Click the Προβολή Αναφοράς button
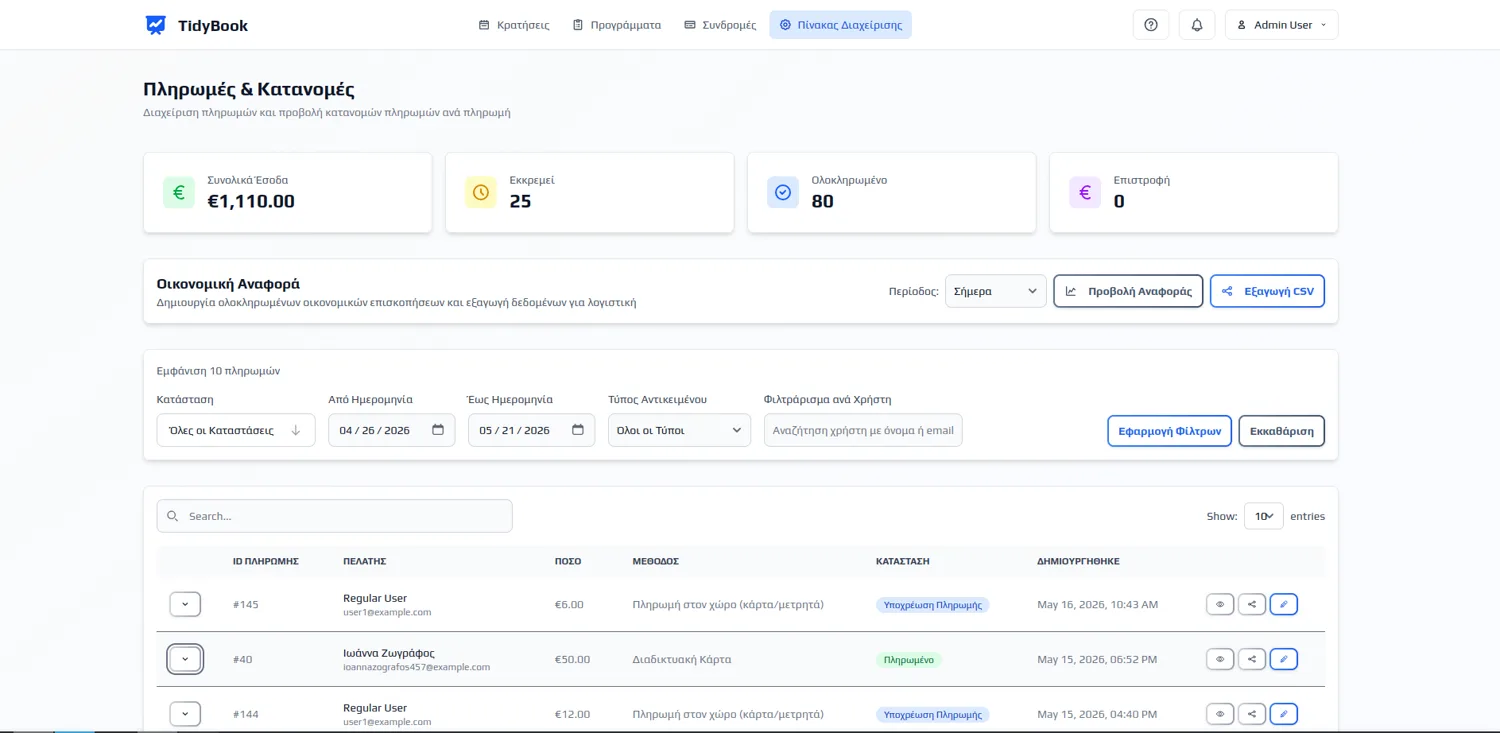Screen dimensions: 1500x733 click(1128, 291)
